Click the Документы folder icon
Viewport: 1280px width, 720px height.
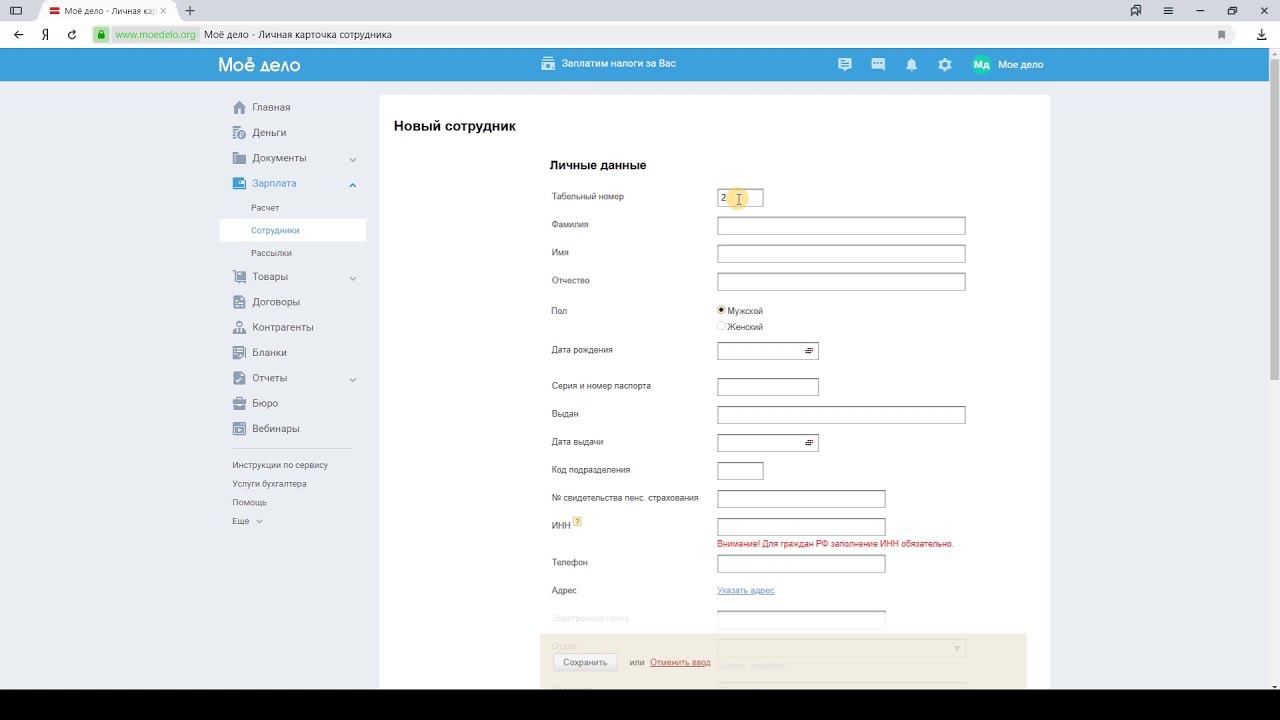click(239, 158)
